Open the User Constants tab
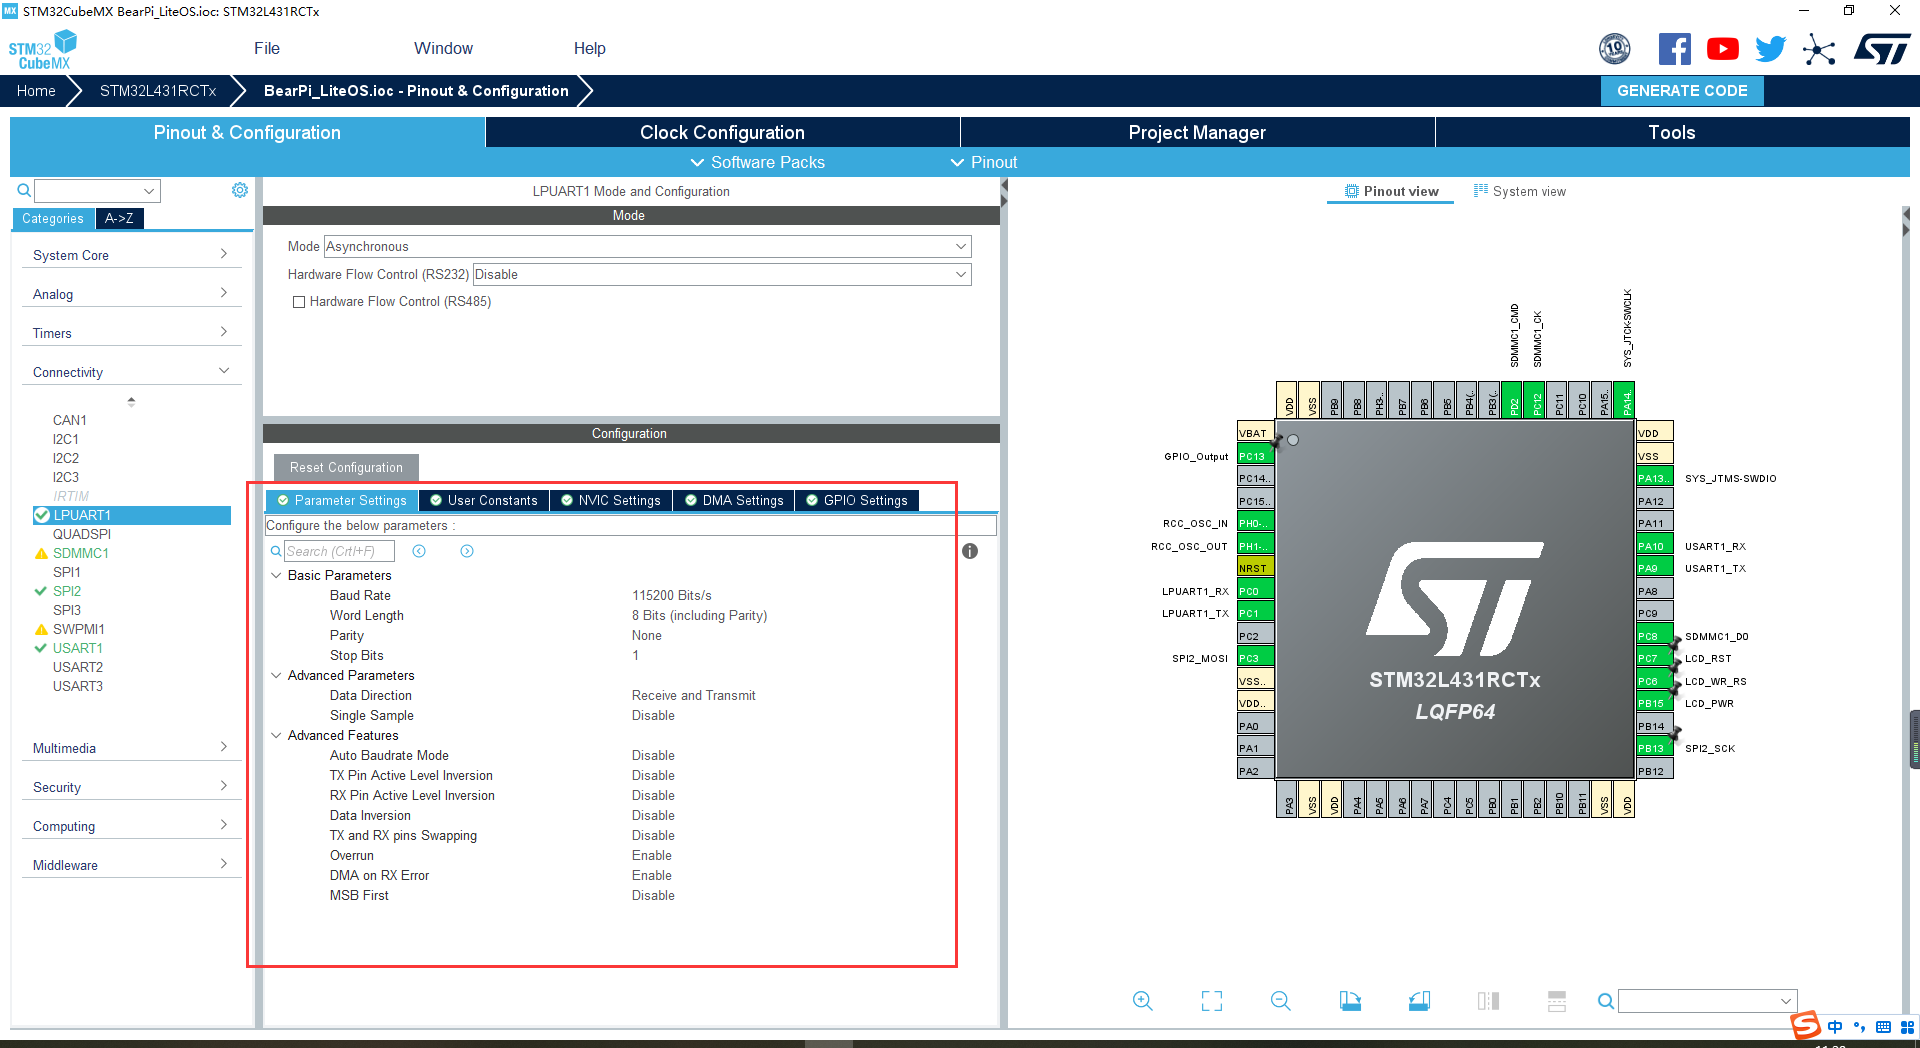Screen dimensions: 1920x1048 pyautogui.click(x=484, y=500)
